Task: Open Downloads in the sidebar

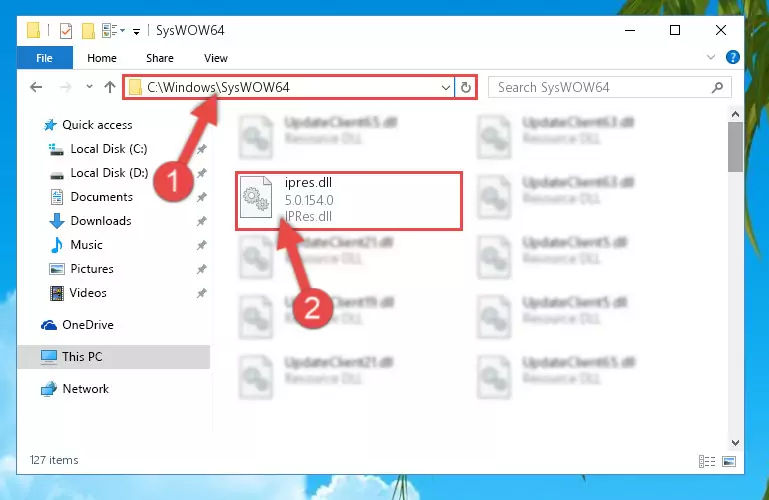Action: [x=101, y=221]
